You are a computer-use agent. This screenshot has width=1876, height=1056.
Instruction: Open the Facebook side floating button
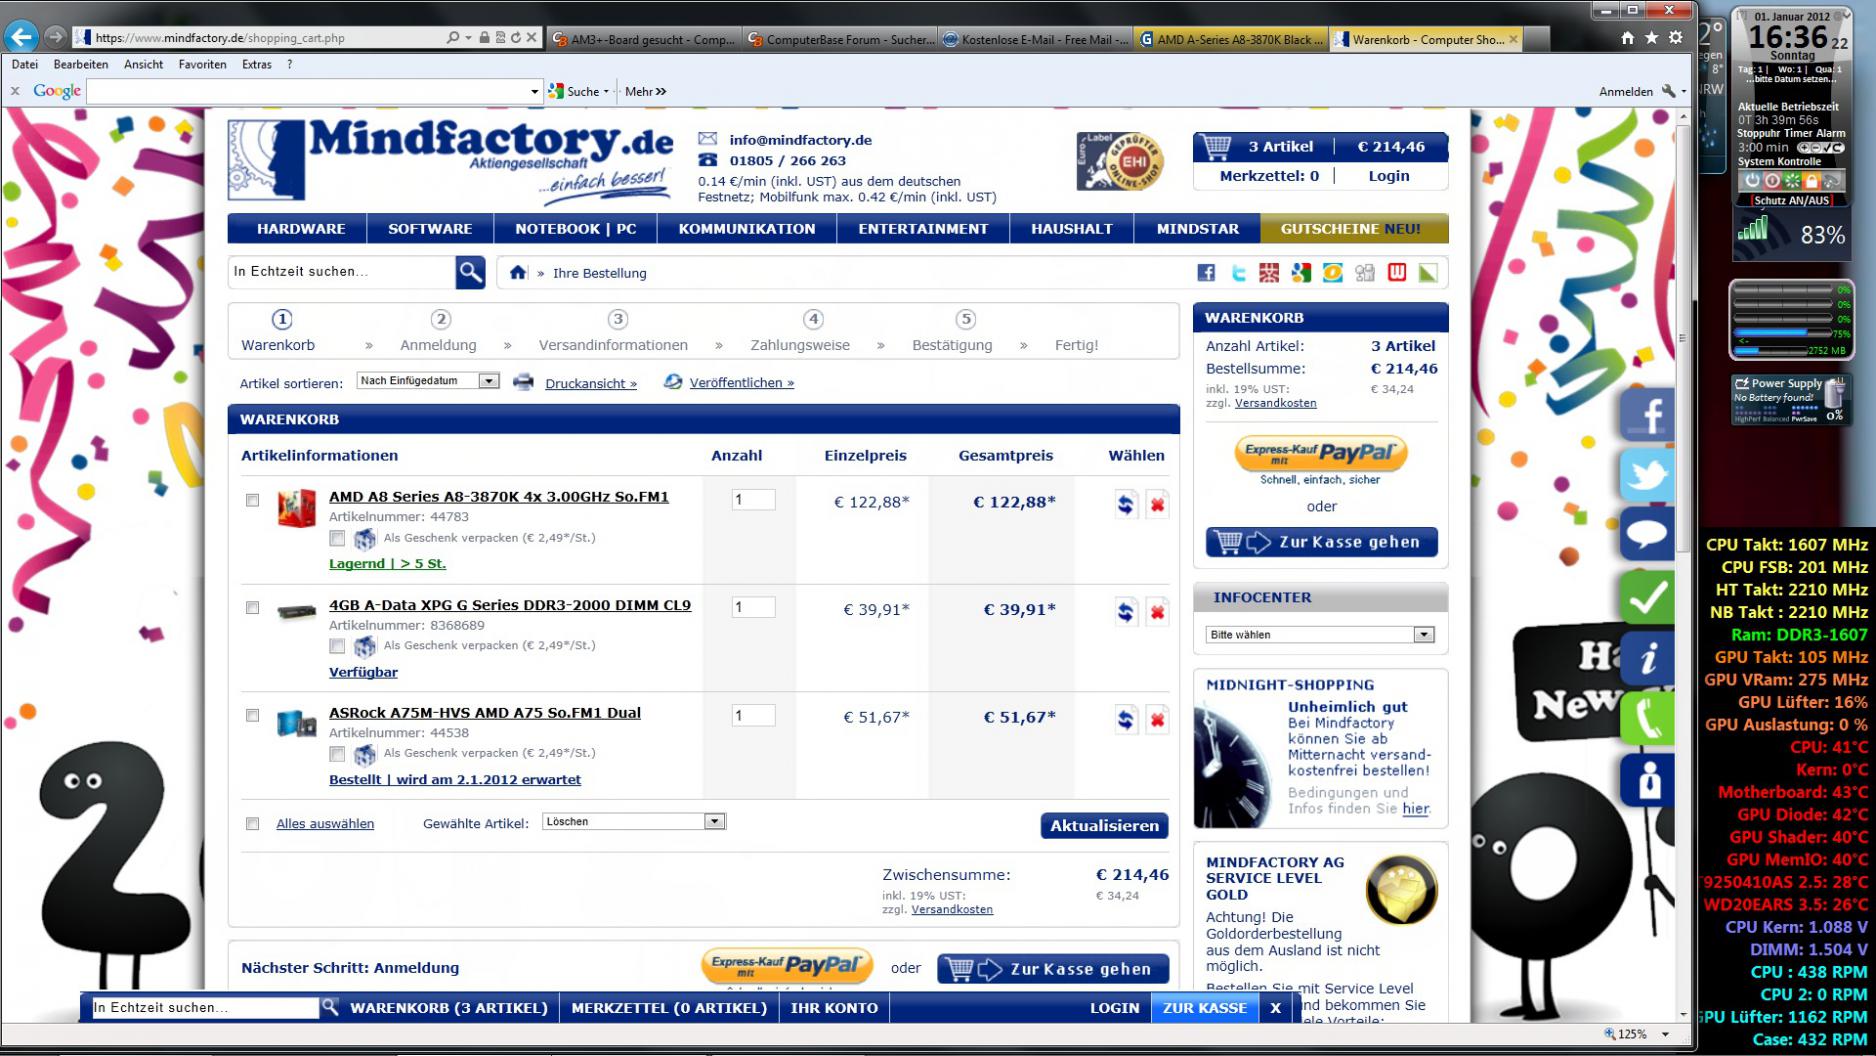[x=1647, y=414]
